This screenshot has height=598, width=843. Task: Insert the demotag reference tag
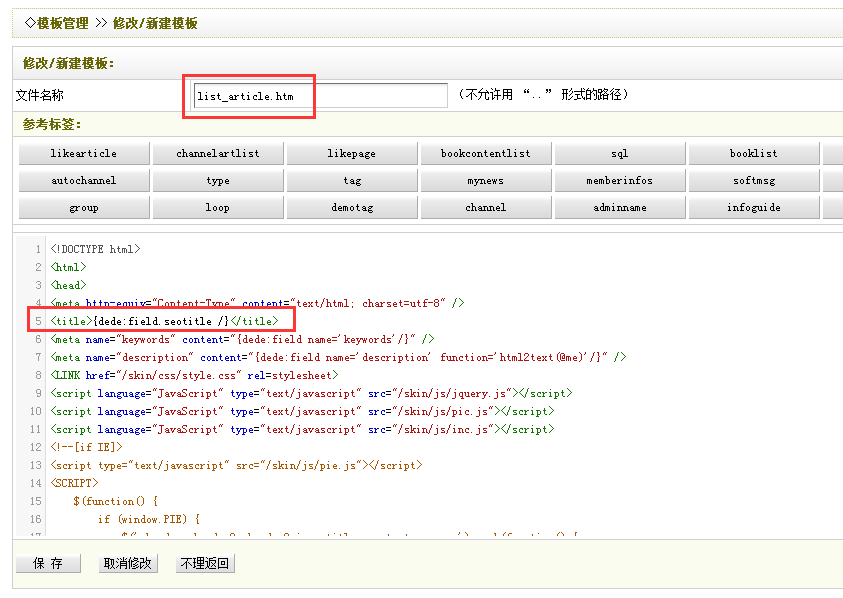point(352,208)
